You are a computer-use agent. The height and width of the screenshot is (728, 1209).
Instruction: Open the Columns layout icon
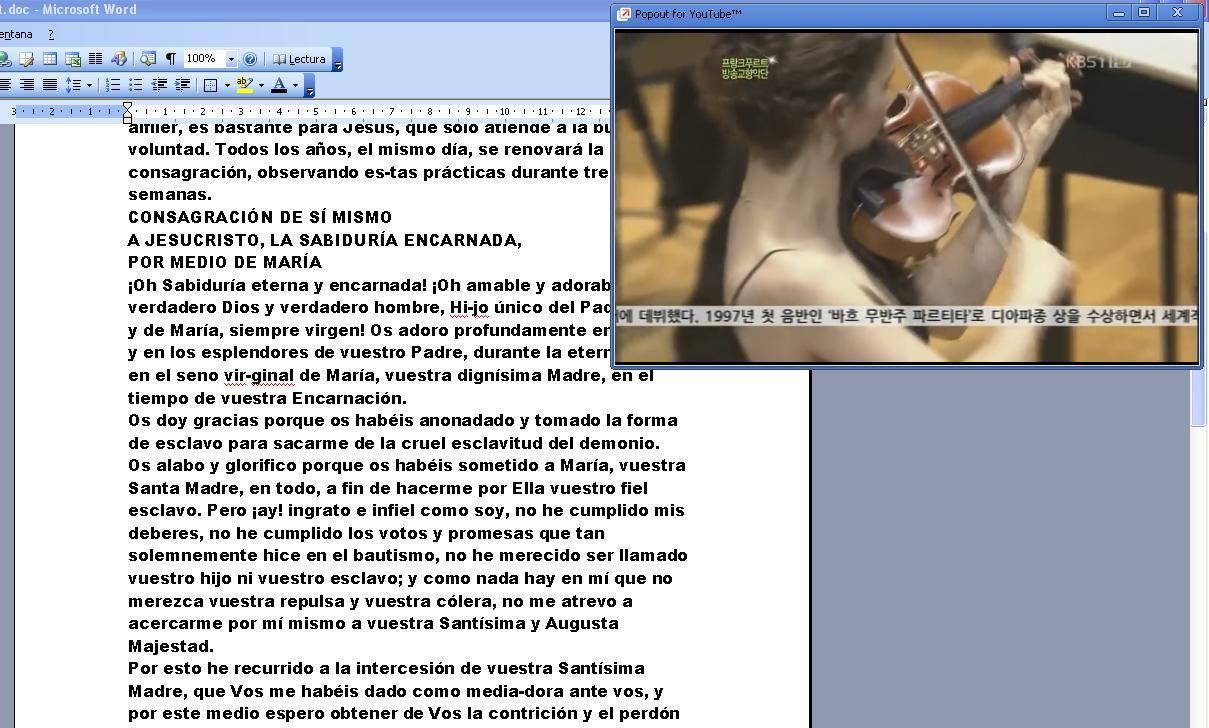pos(95,59)
